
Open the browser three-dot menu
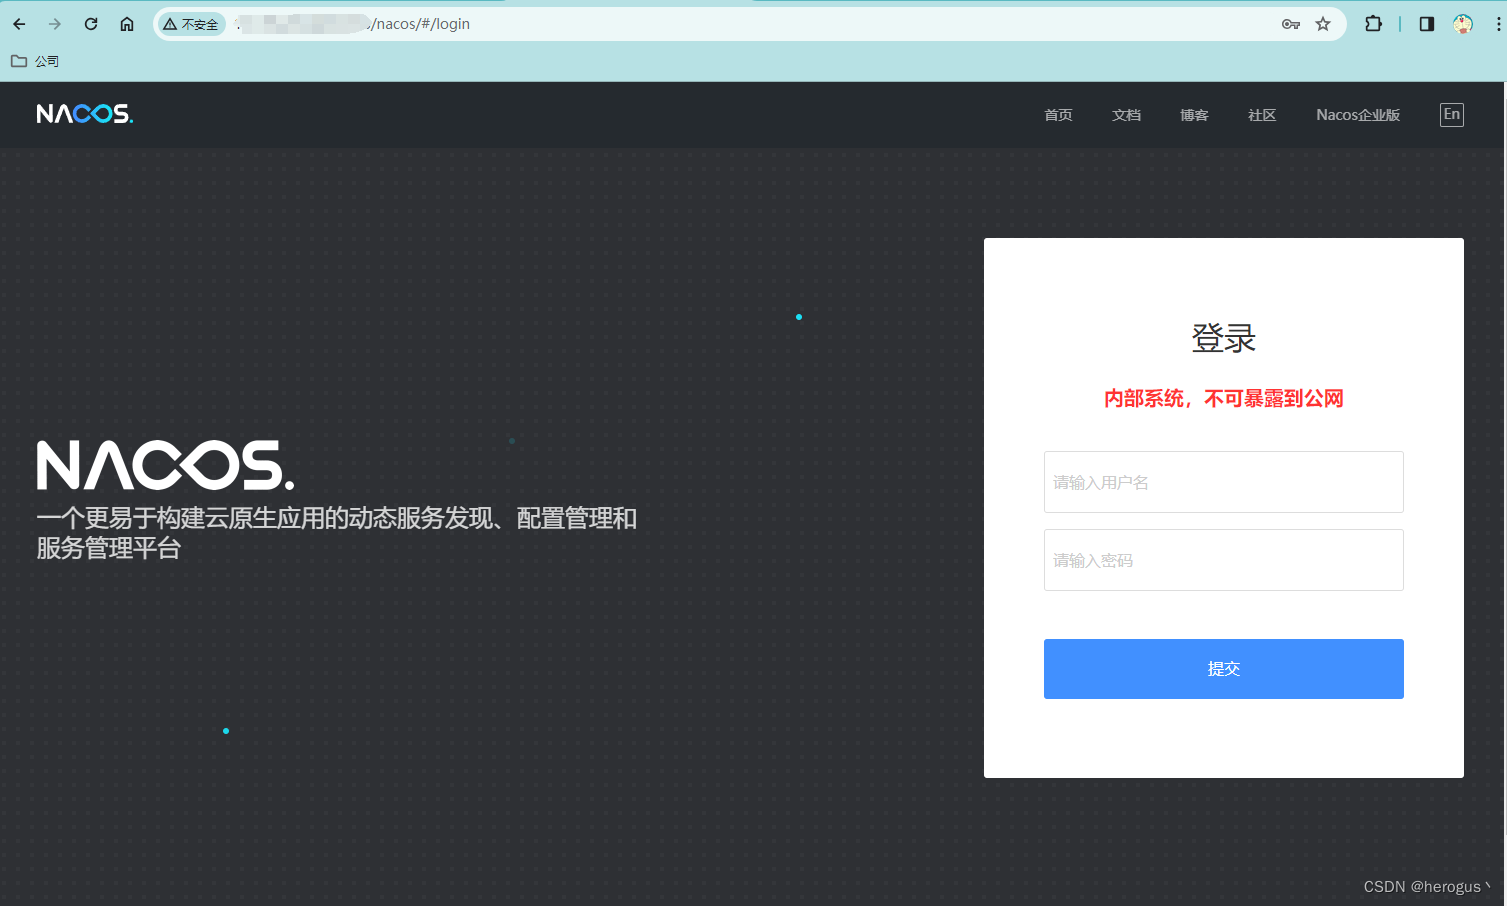[1496, 23]
